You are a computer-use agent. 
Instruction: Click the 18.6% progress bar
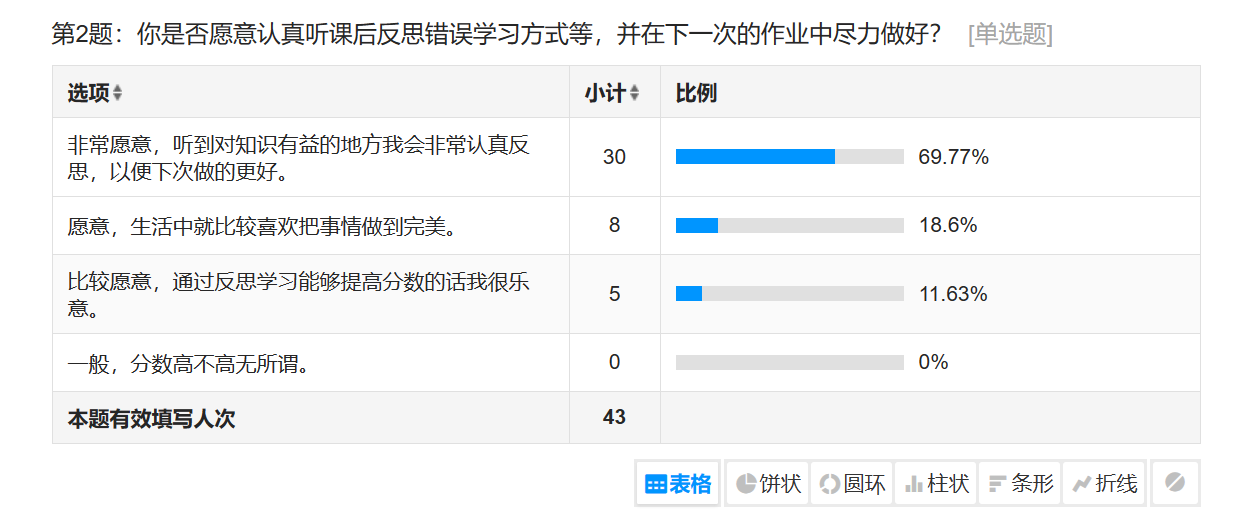click(789, 226)
